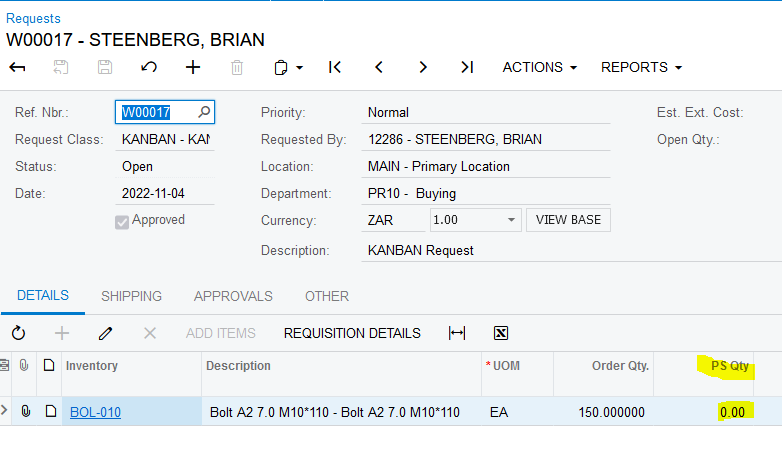The height and width of the screenshot is (465, 782).
Task: Open the currency rate dropdown
Action: [x=512, y=220]
